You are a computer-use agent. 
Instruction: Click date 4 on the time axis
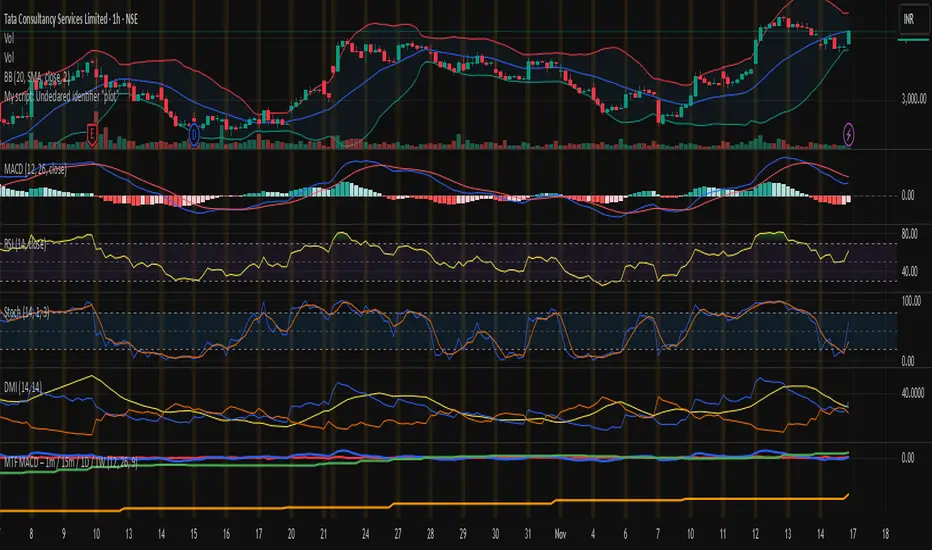(593, 534)
